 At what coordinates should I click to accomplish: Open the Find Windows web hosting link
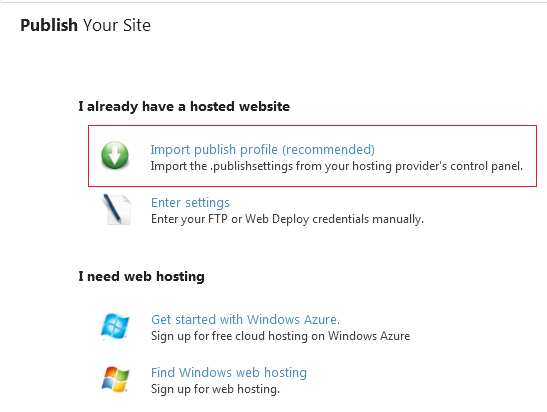(229, 372)
